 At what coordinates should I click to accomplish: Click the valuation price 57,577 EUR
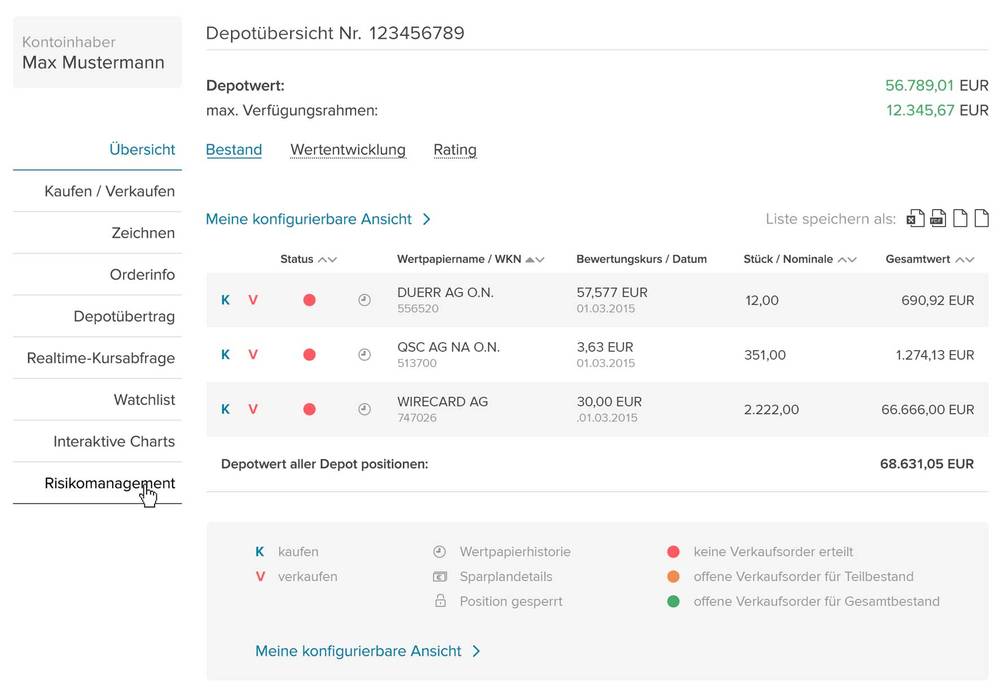[612, 293]
